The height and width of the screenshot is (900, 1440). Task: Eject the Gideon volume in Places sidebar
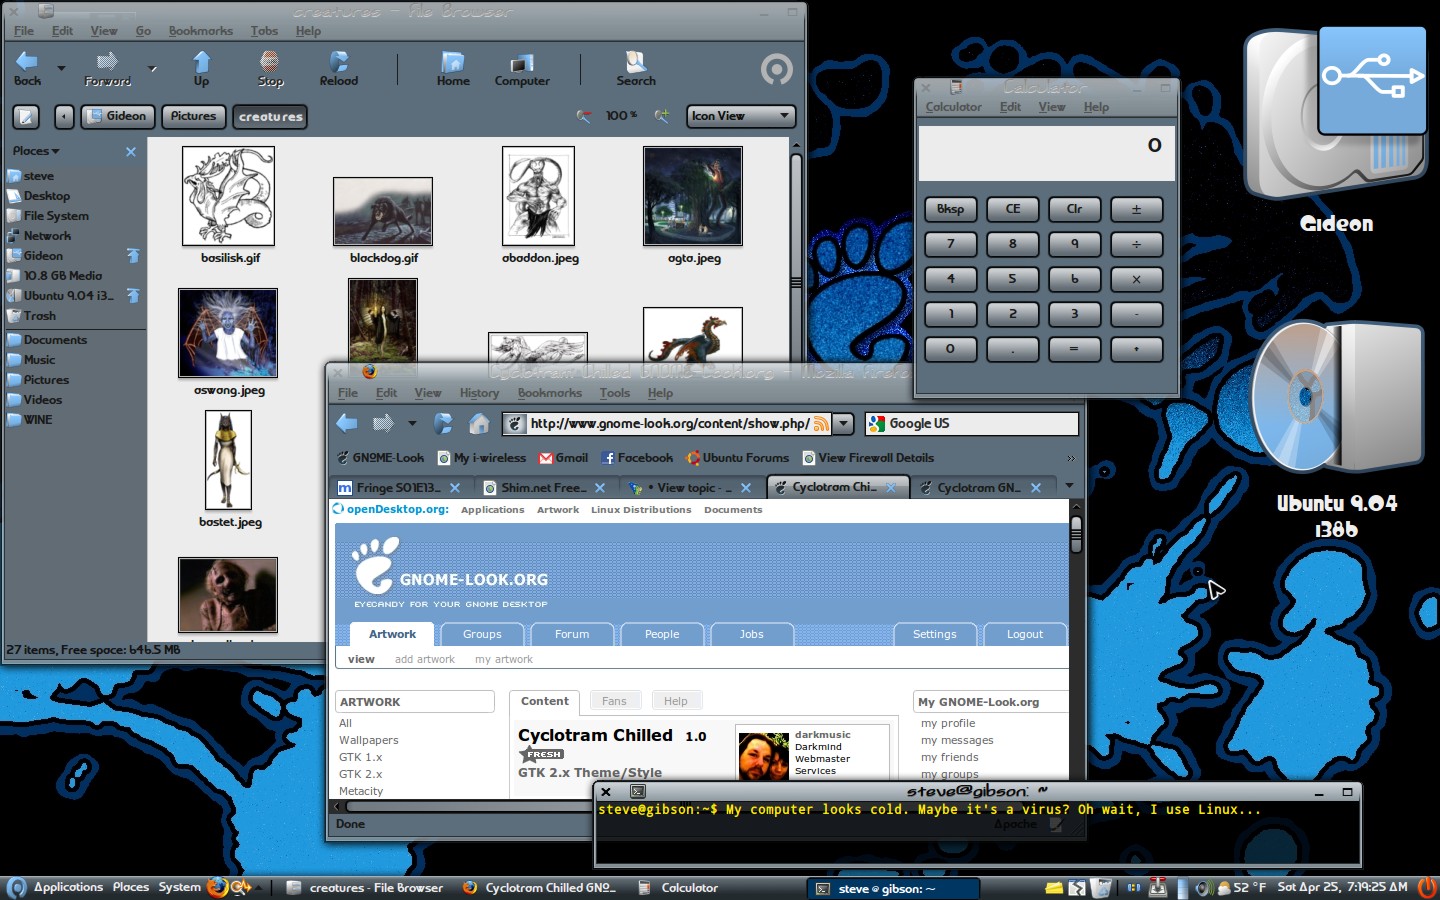click(133, 256)
